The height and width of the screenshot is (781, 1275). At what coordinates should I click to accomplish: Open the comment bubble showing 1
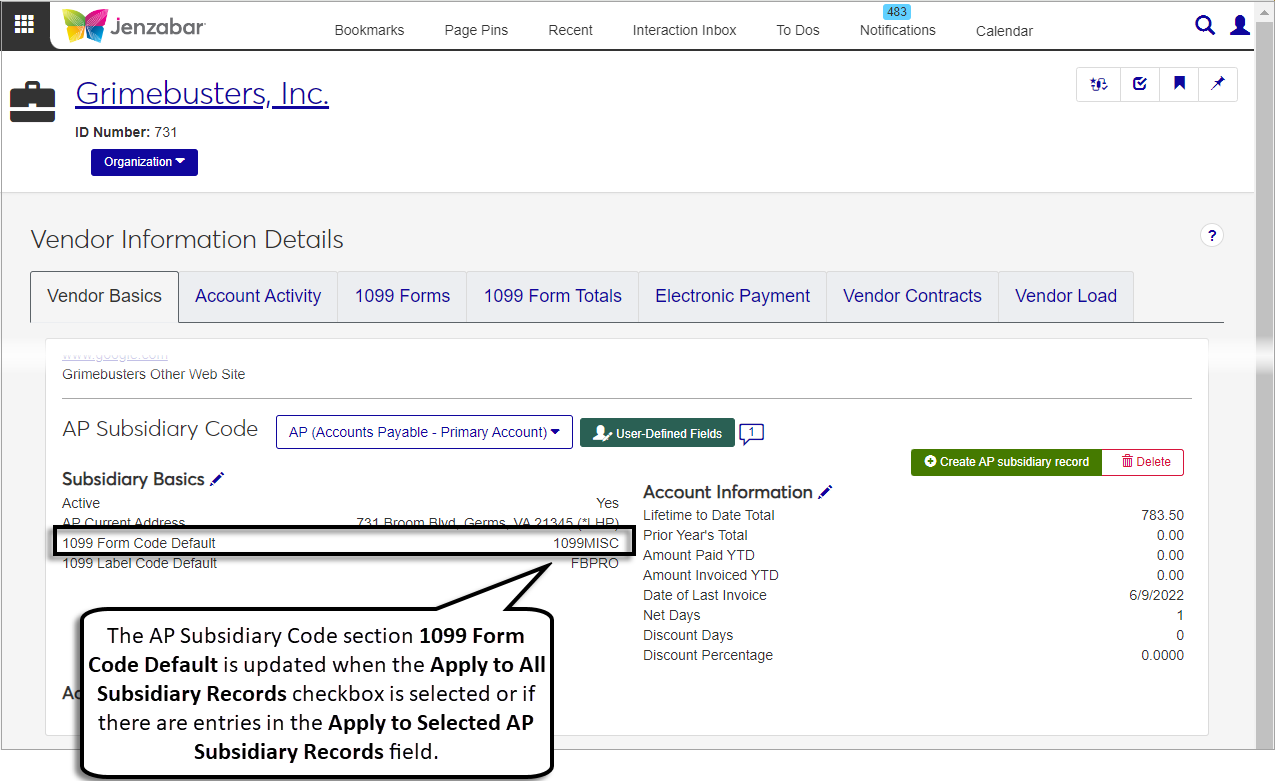click(x=752, y=433)
